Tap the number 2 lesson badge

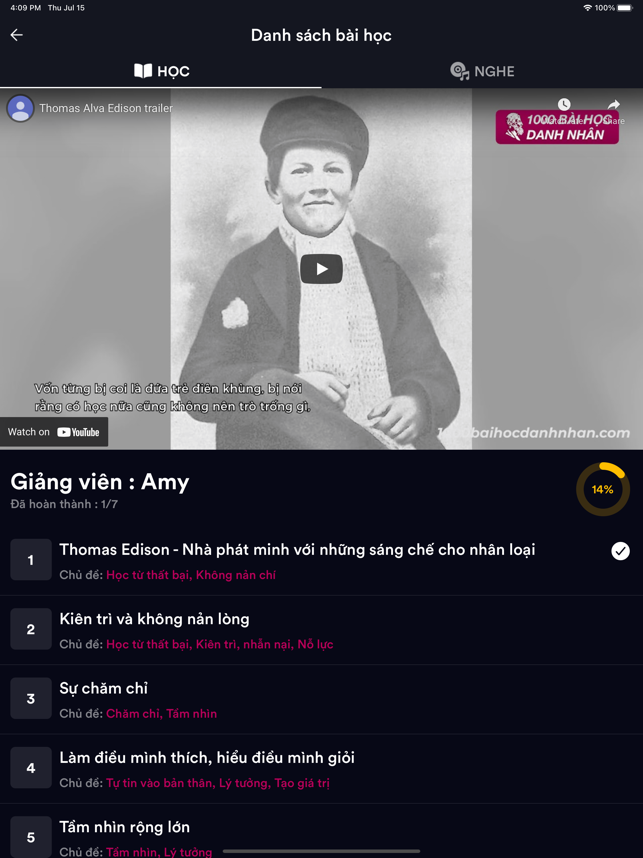click(31, 629)
